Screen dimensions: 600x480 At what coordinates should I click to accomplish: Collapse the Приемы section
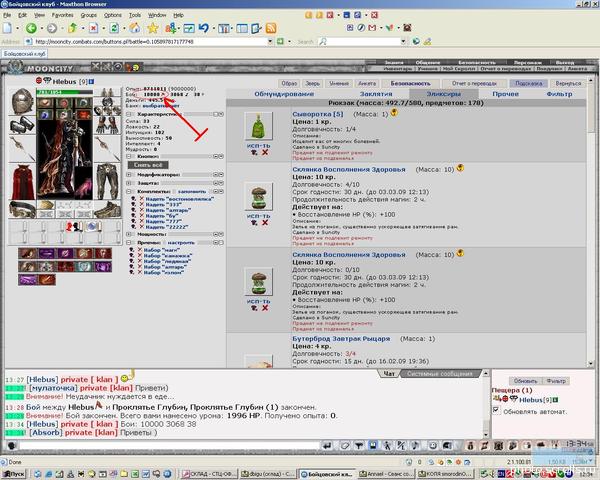[129, 243]
